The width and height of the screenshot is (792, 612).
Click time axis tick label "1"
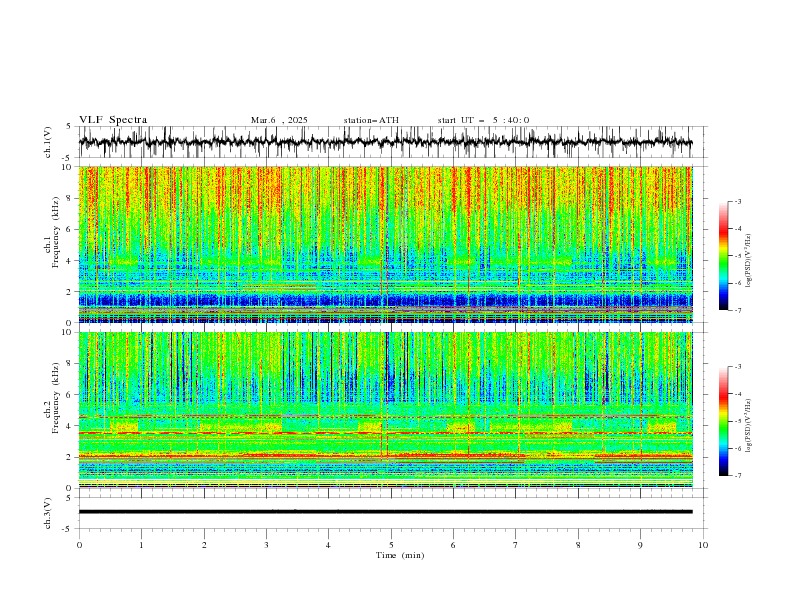pos(141,545)
